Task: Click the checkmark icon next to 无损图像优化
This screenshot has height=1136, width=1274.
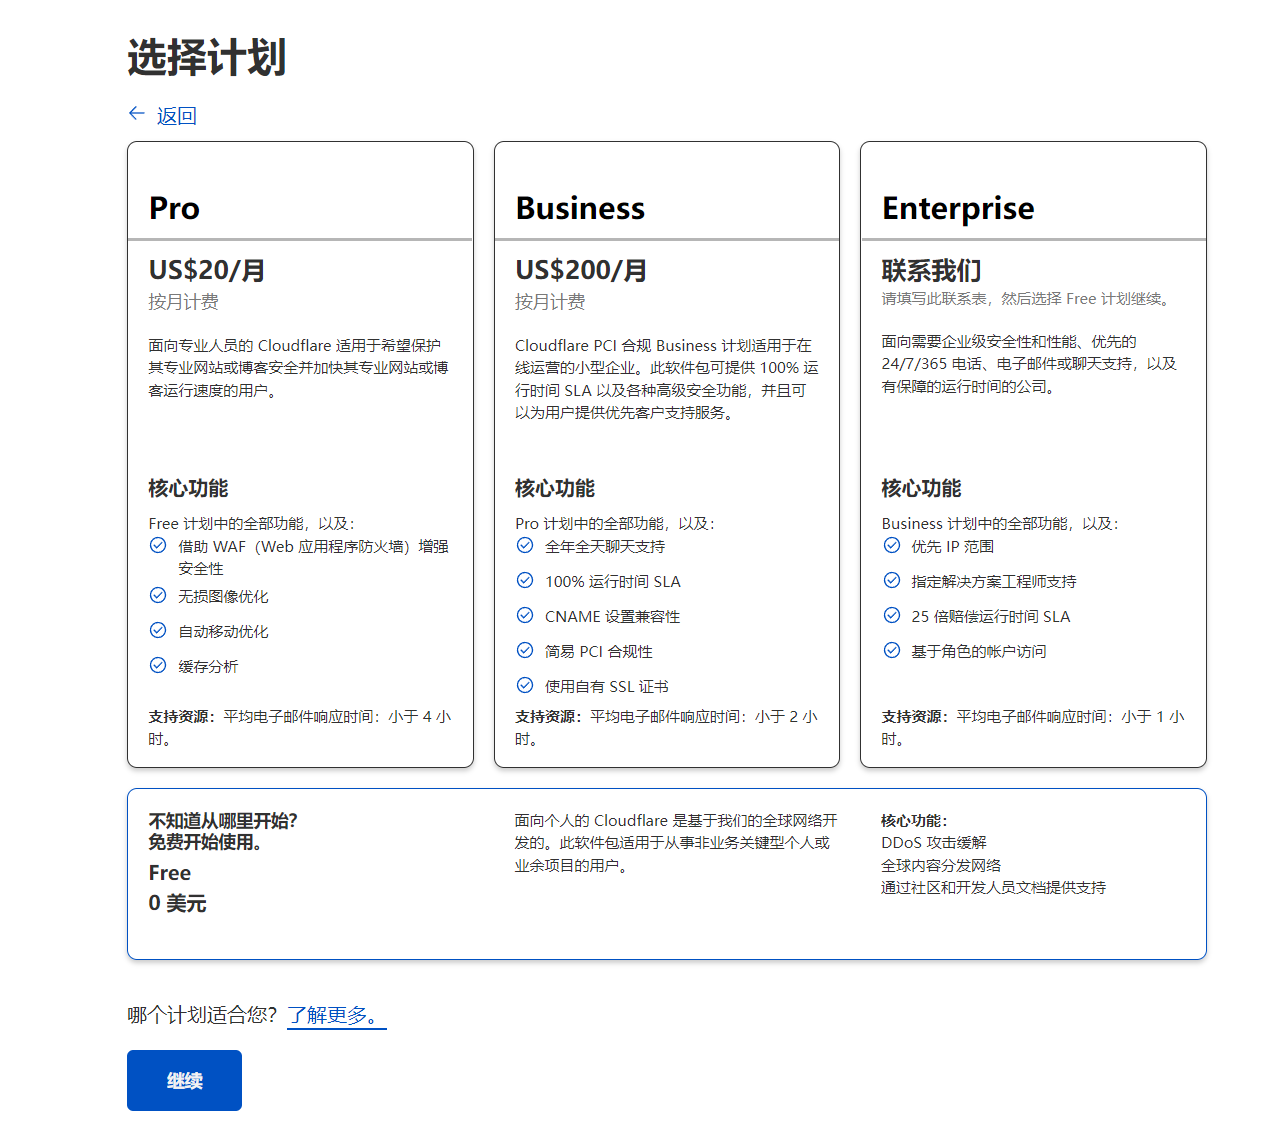Action: point(158,595)
